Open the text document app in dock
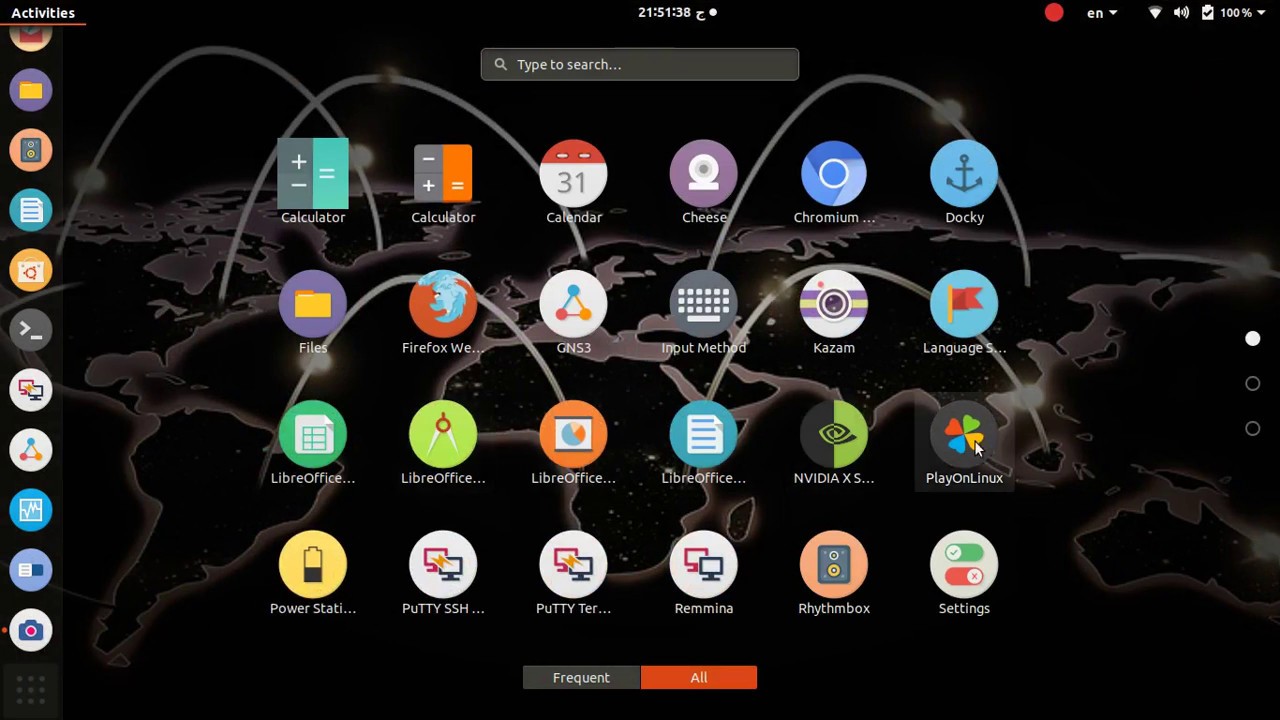This screenshot has height=720, width=1280. [31, 211]
